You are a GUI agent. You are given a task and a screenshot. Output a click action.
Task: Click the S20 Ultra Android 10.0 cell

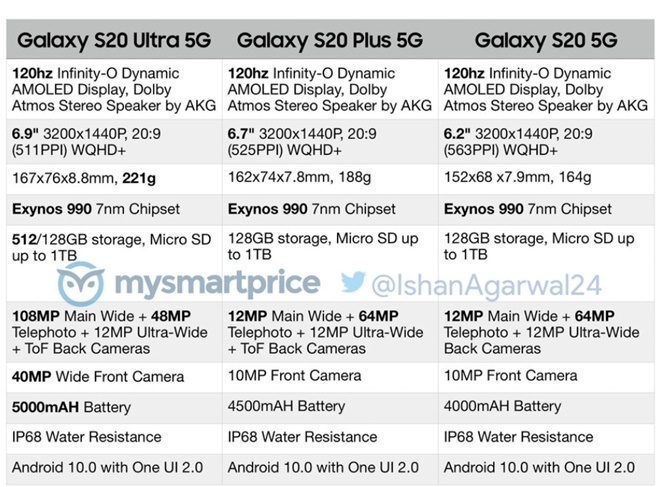click(x=114, y=468)
